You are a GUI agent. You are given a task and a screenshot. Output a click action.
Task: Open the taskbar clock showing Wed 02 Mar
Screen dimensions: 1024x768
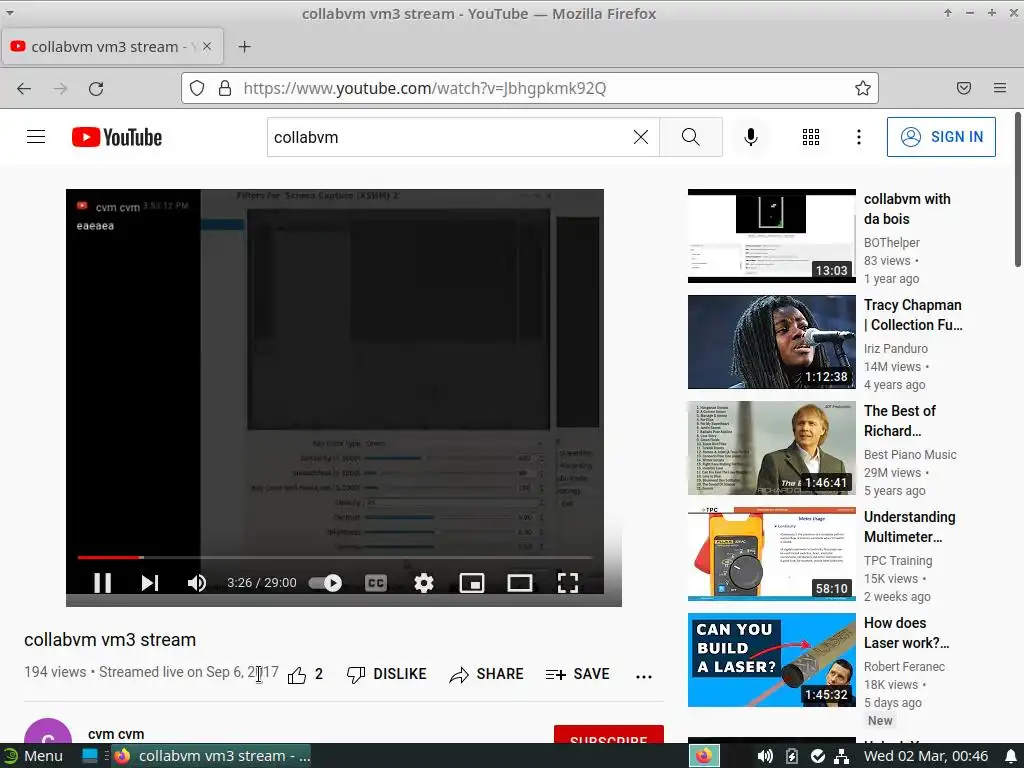[925, 756]
